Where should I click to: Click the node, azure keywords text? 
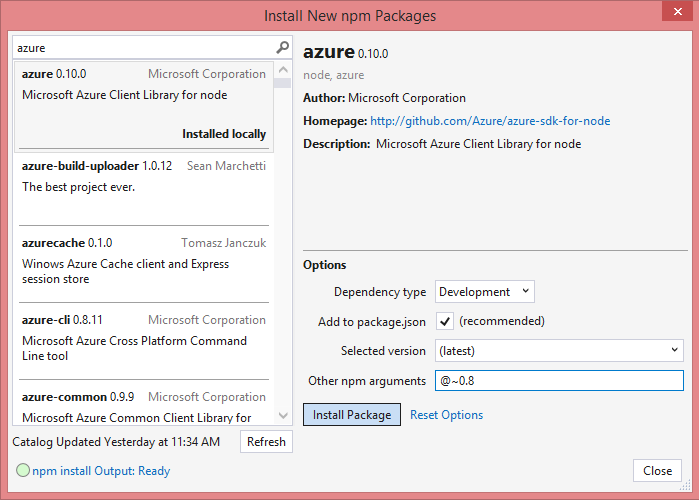point(333,75)
